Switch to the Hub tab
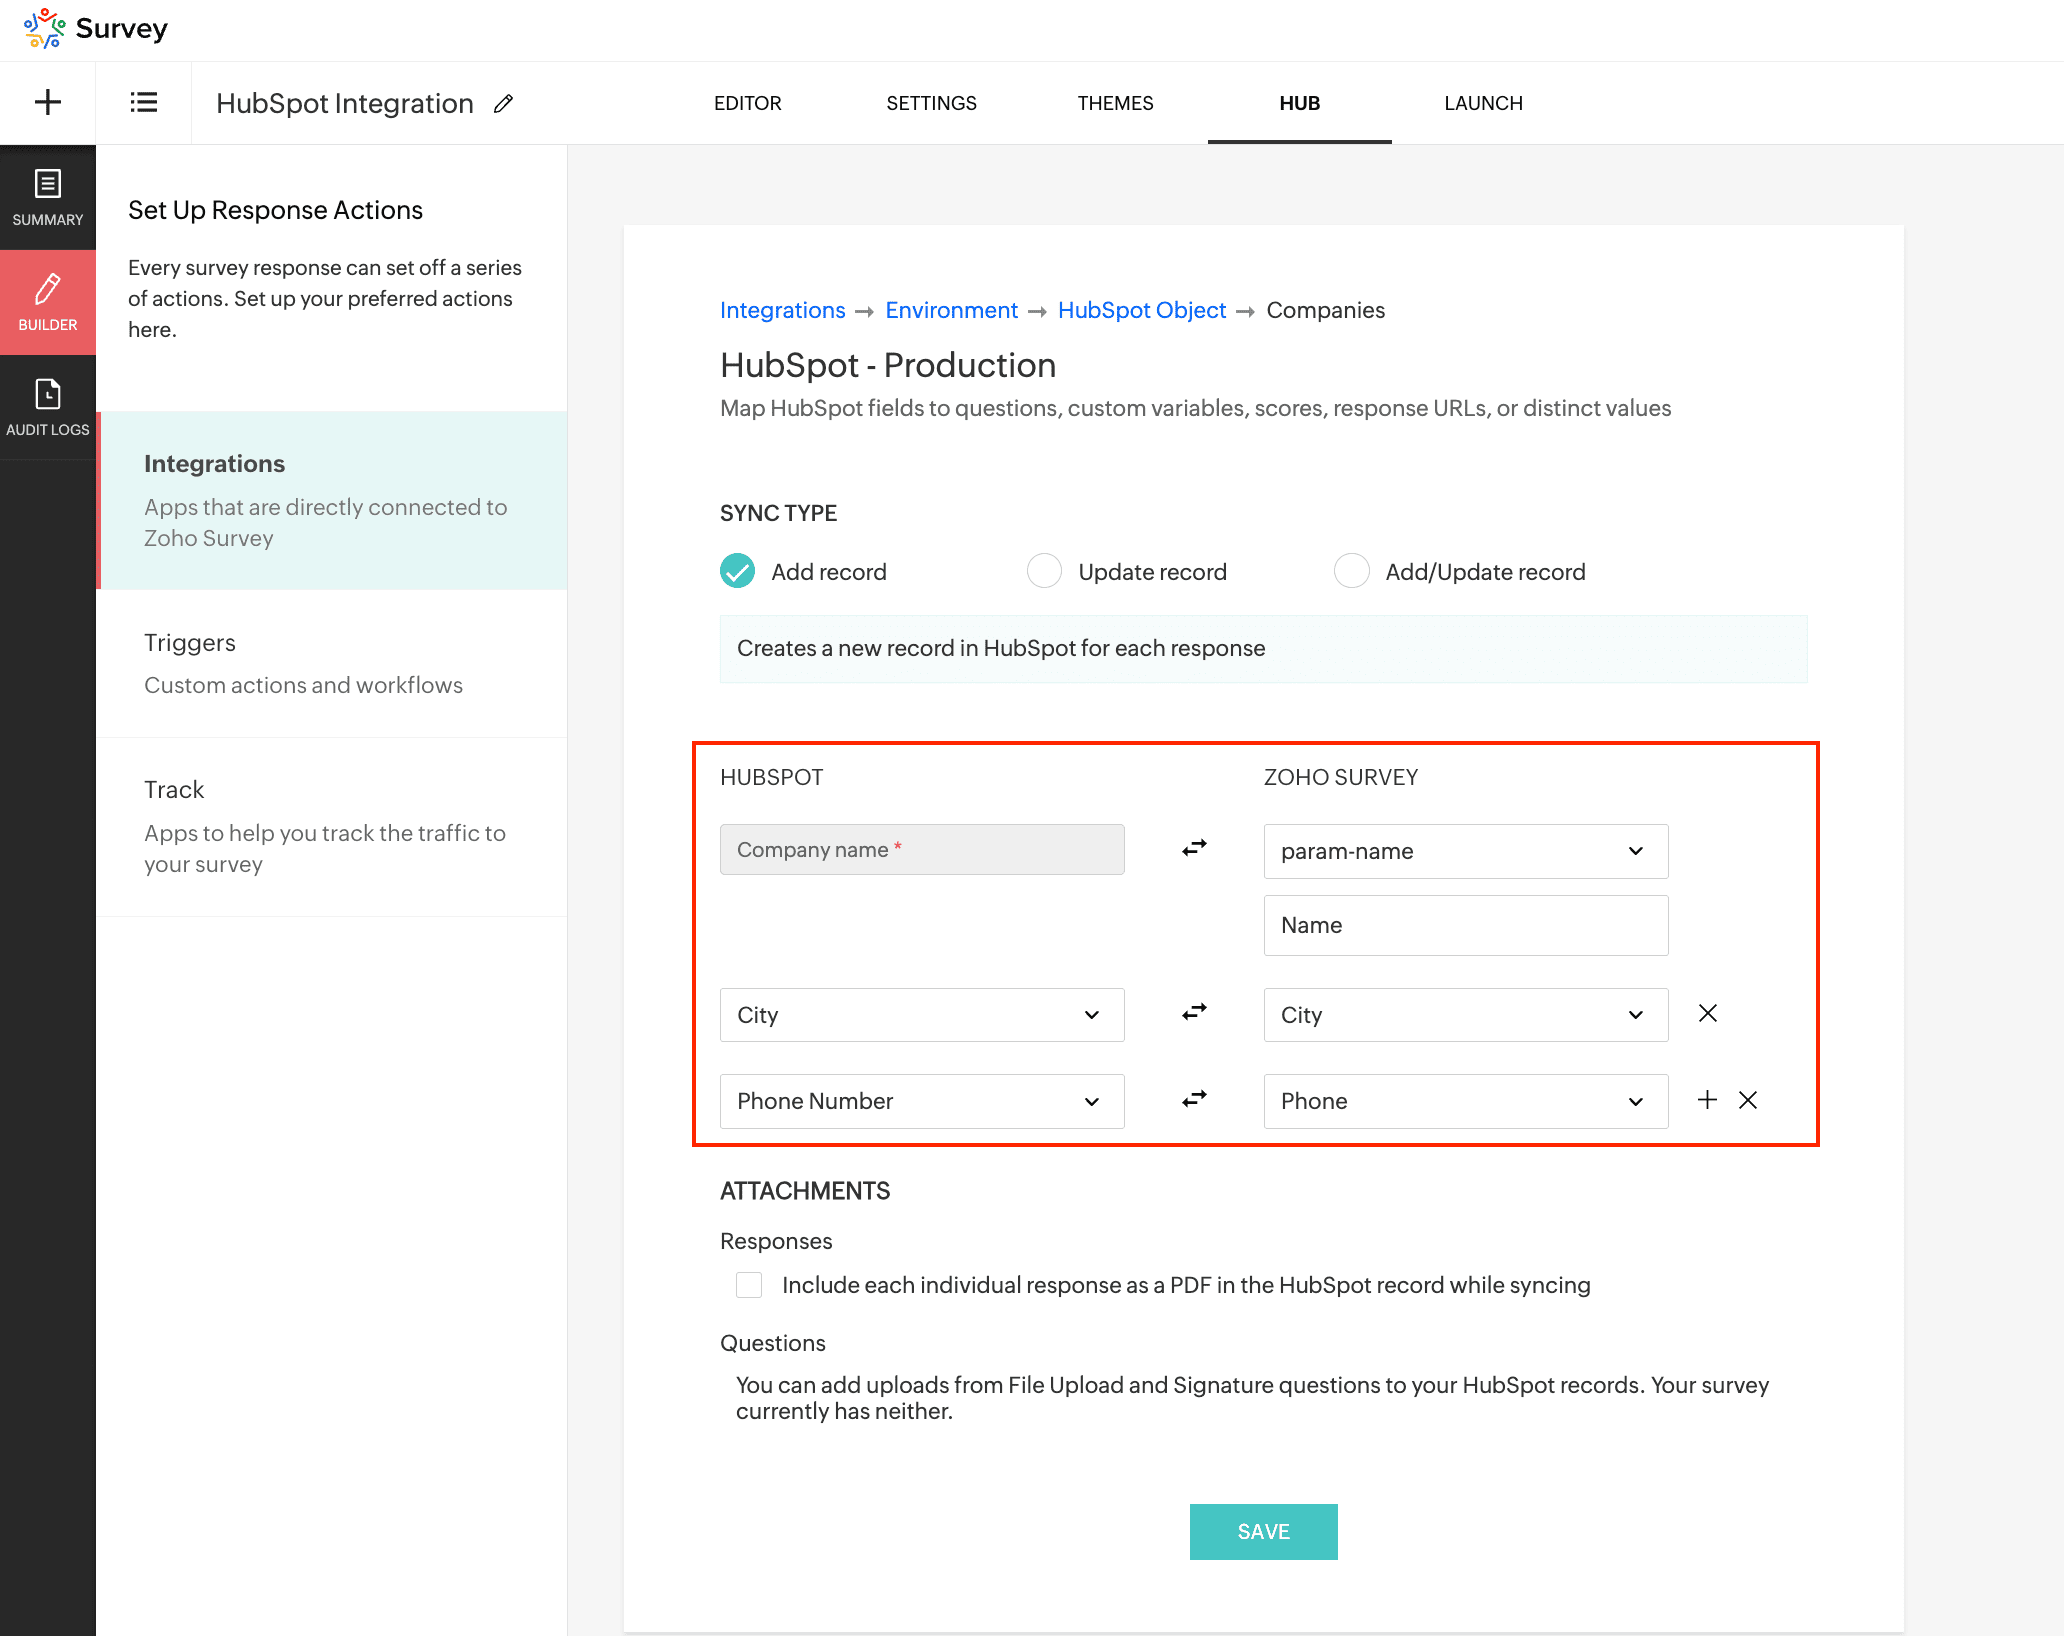This screenshot has height=1636, width=2064. 1300,103
